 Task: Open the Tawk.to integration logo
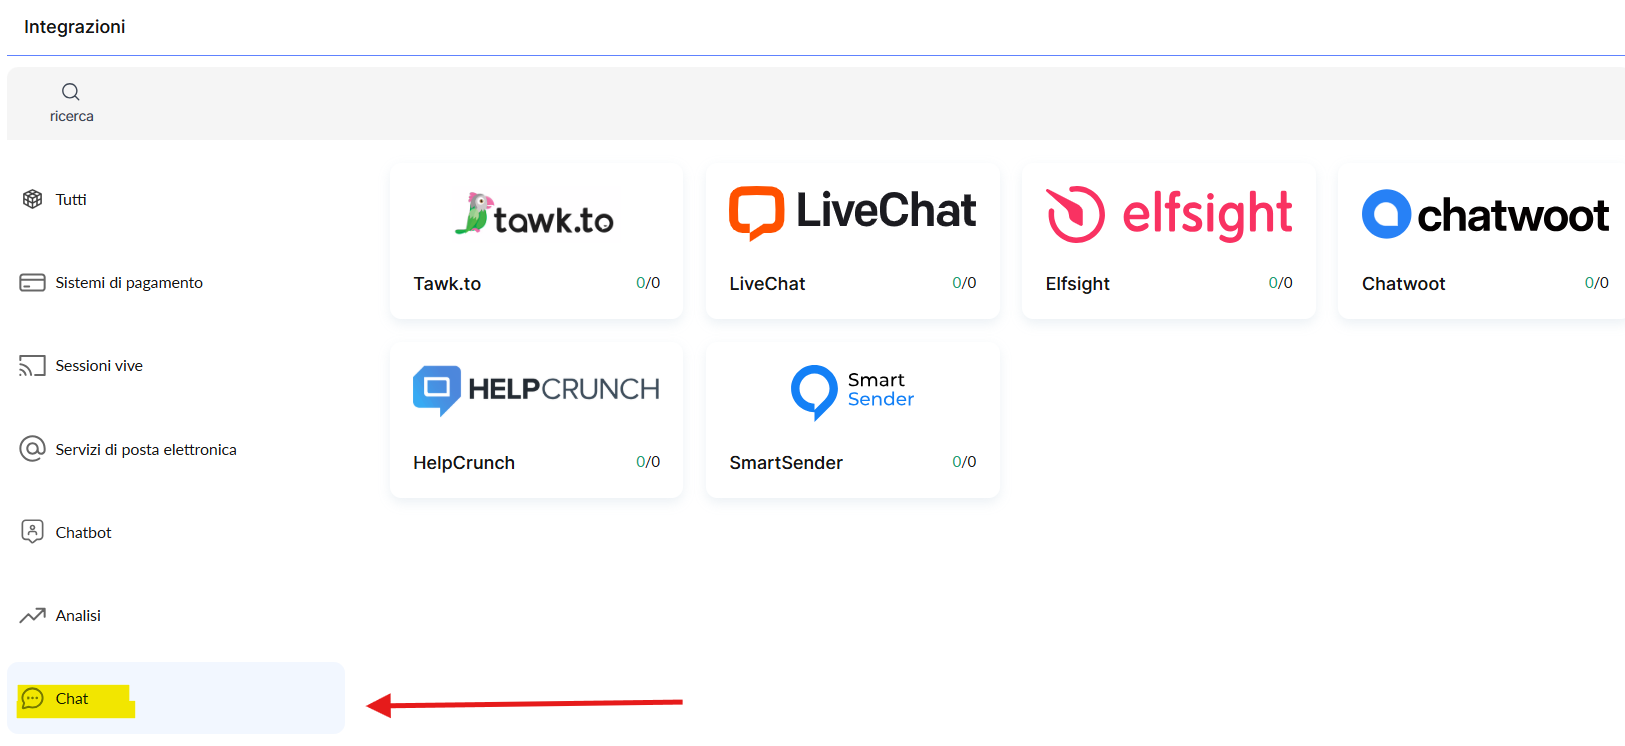[535, 214]
